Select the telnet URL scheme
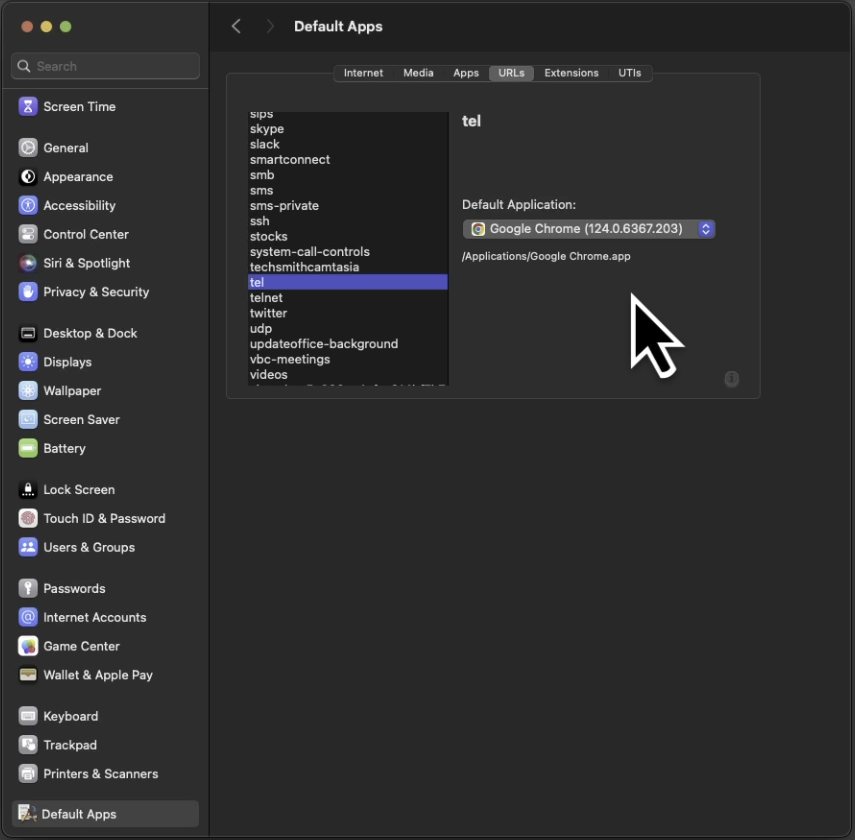855x840 pixels. pyautogui.click(x=348, y=298)
